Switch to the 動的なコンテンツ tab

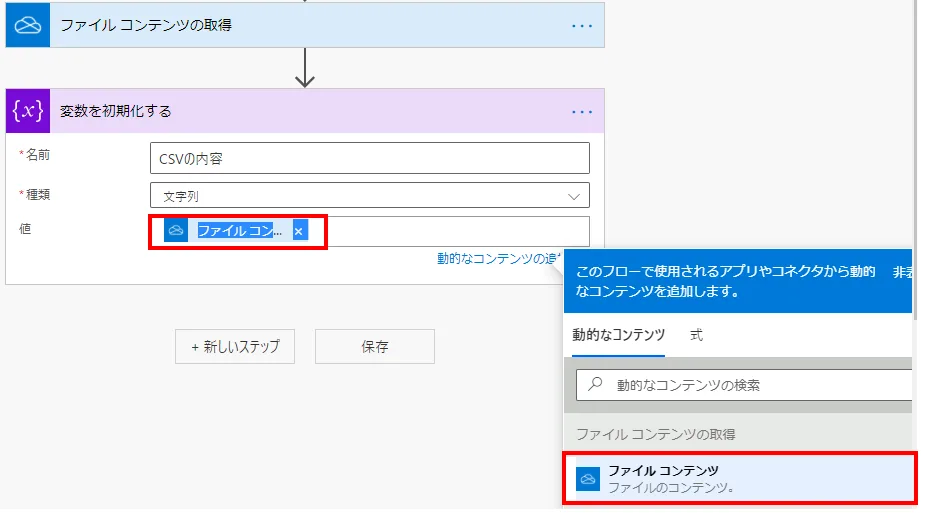618,335
